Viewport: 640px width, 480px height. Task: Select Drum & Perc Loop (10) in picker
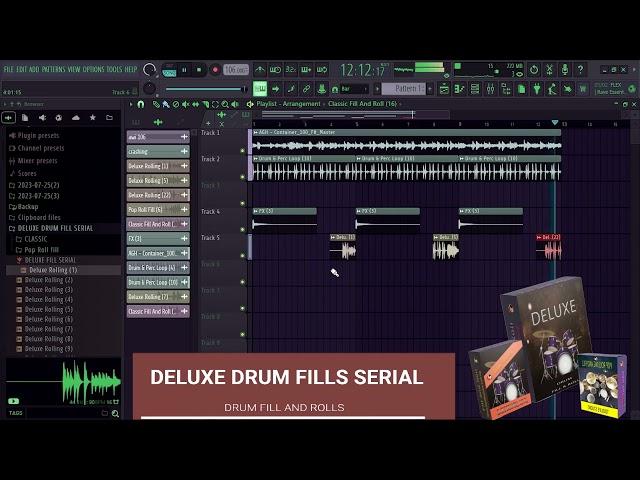point(158,282)
